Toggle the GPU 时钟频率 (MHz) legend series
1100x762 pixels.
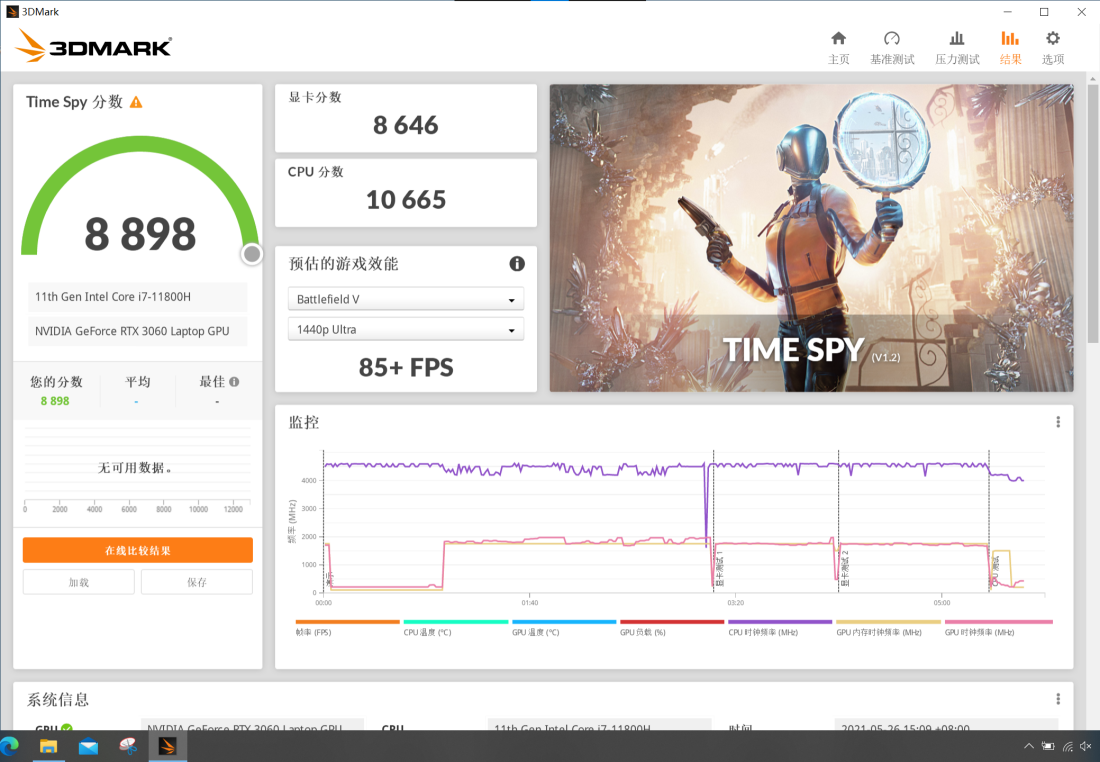[998, 627]
